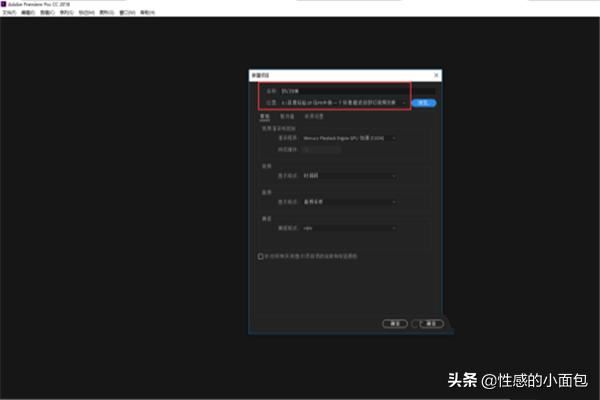Image resolution: width=600 pixels, height=400 pixels.
Task: Click the Premiere Pro app icon in title bar
Action: click(4, 4)
